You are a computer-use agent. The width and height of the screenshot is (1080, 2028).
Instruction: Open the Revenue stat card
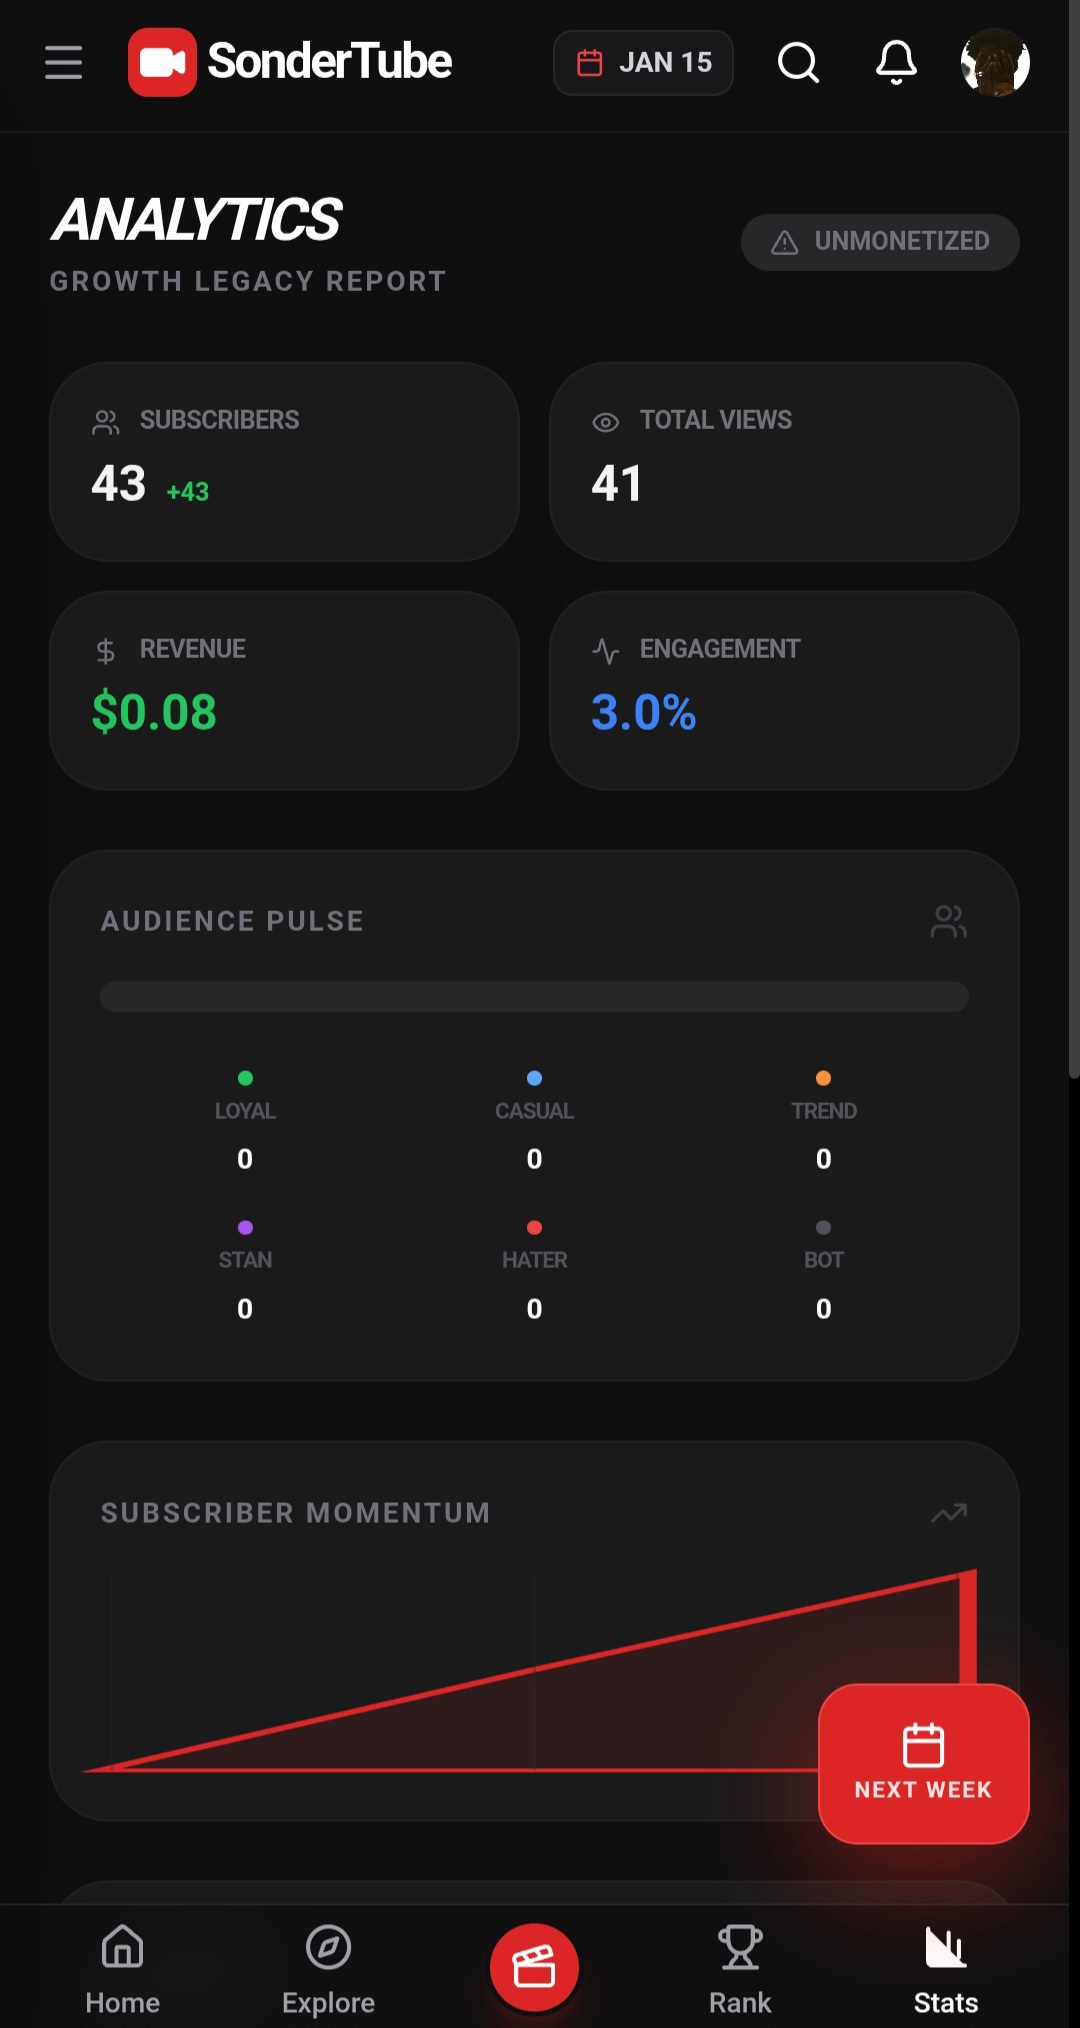pos(284,690)
